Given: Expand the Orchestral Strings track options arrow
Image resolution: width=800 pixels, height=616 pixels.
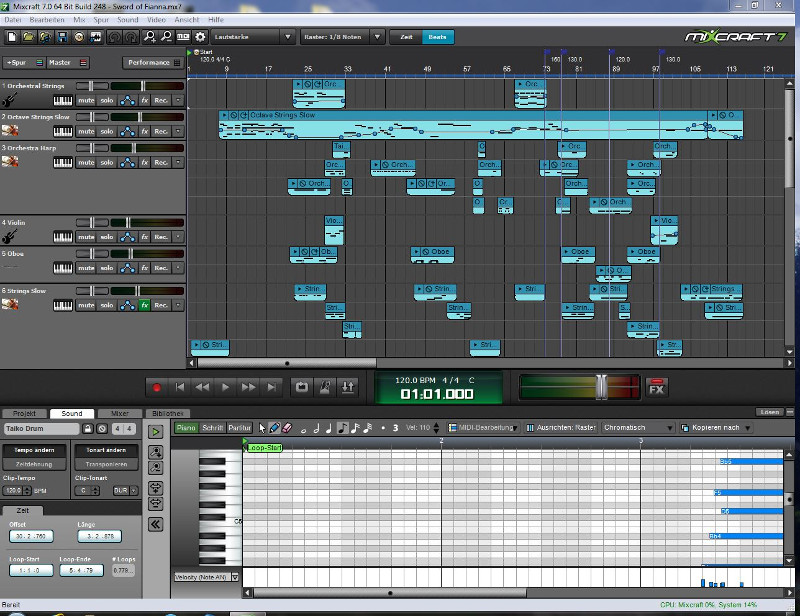Looking at the screenshot, I should pos(178,101).
